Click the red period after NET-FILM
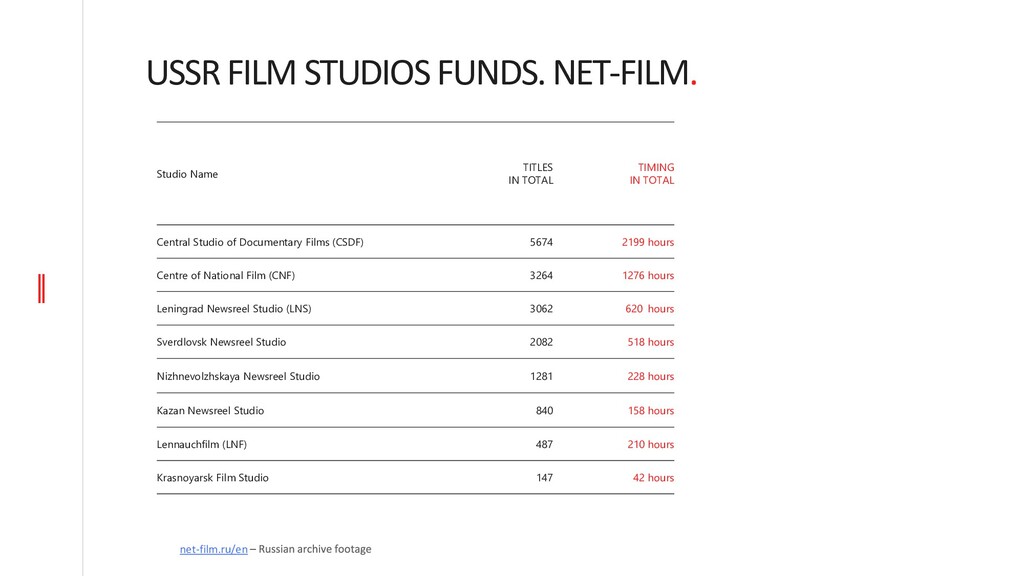 coord(694,82)
